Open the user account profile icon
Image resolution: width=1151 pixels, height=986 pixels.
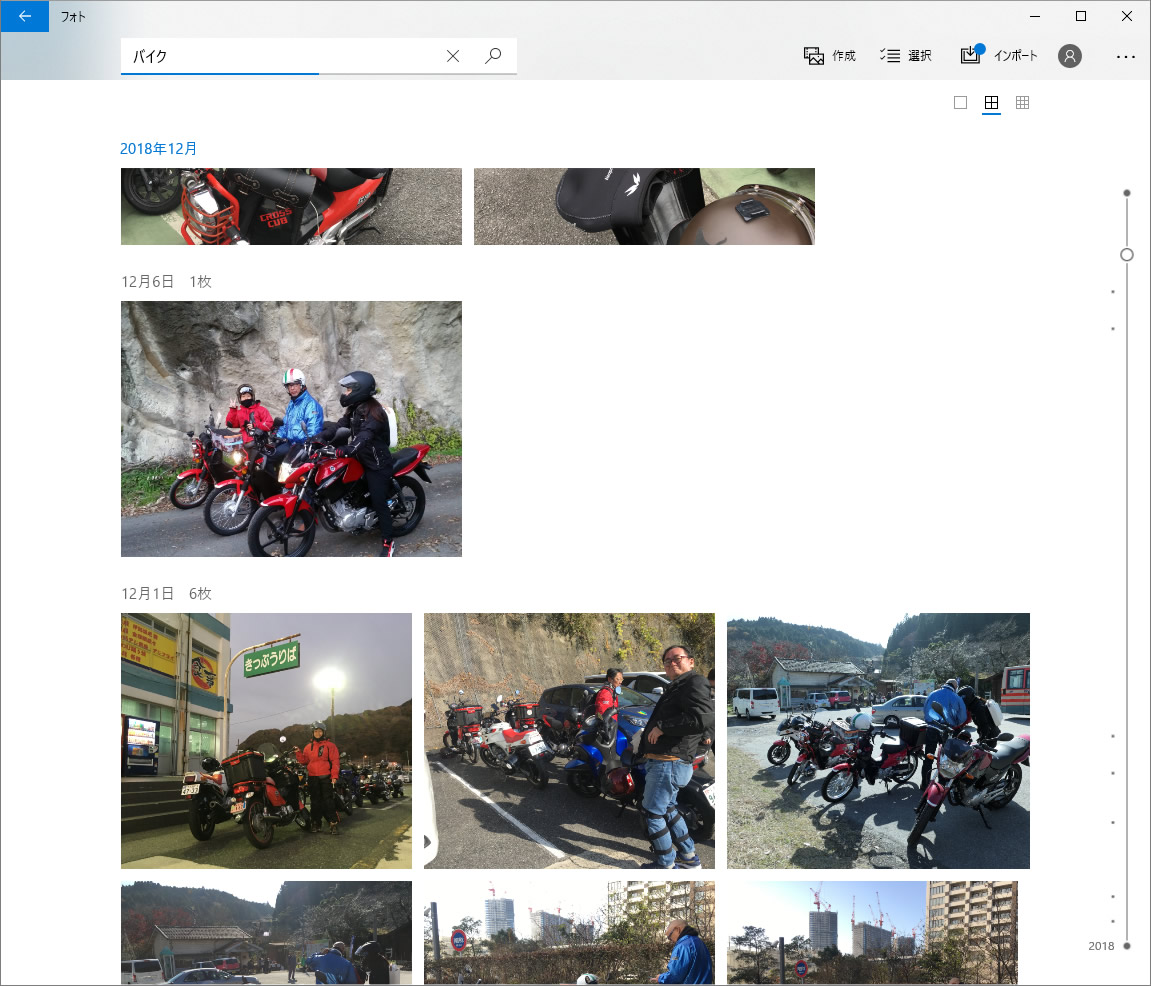(1070, 56)
